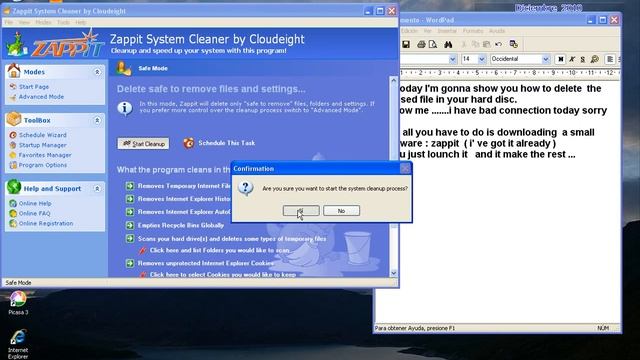This screenshot has height=360, width=640.
Task: Click the Save icon in WordPad toolbar
Action: tap(406, 44)
